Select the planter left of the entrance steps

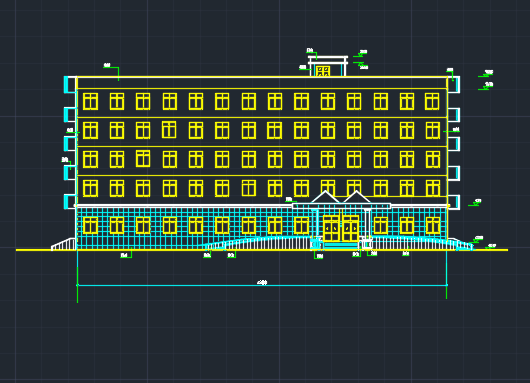point(316,243)
